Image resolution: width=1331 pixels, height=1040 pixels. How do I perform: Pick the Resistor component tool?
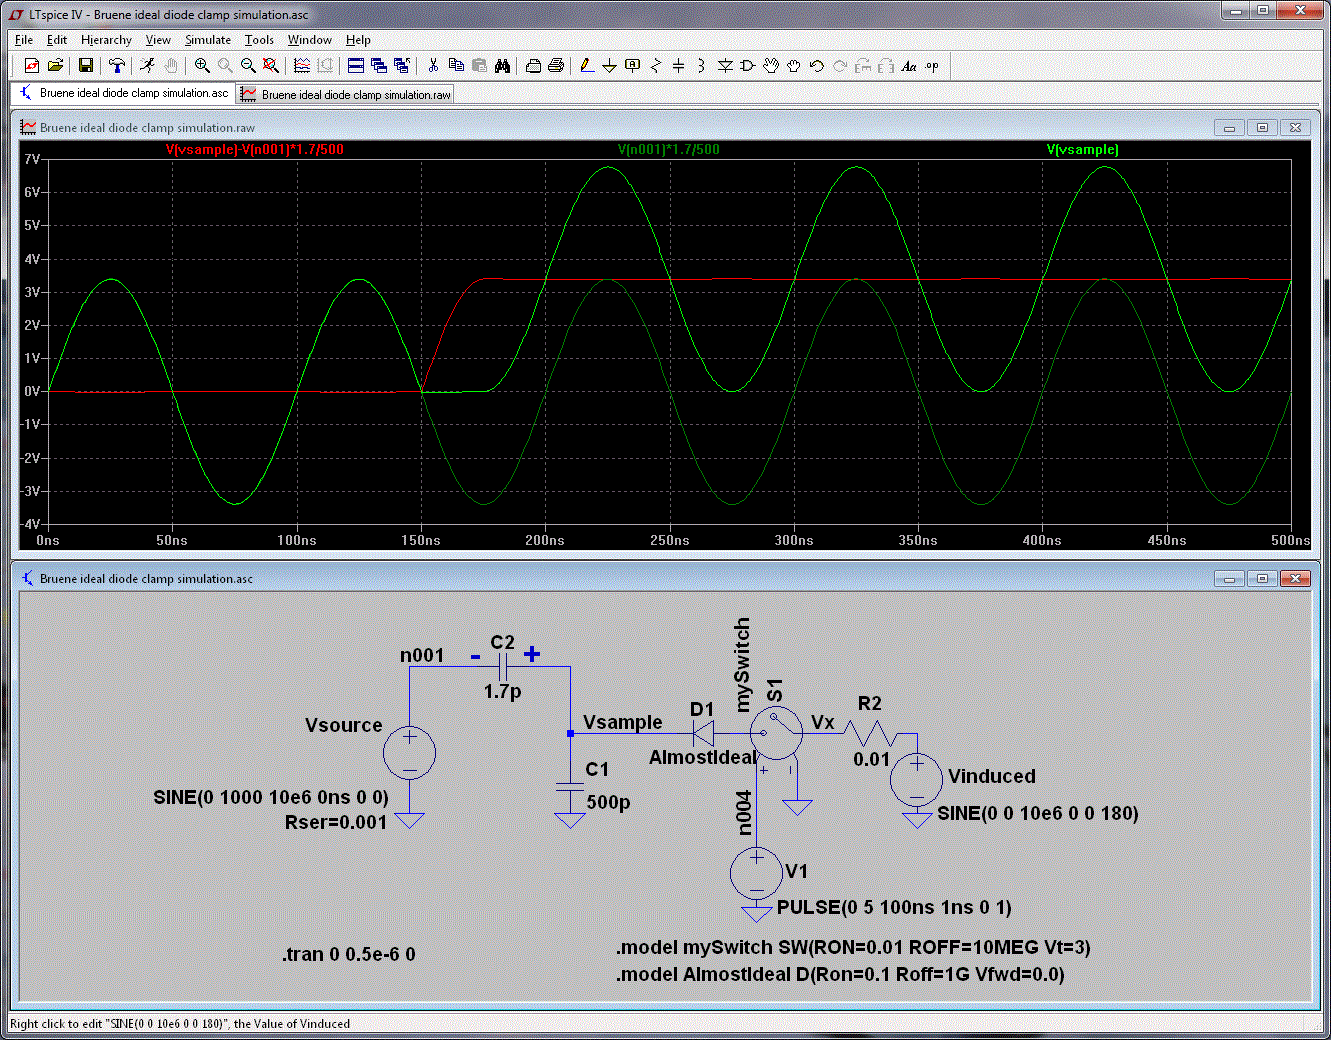[x=656, y=66]
